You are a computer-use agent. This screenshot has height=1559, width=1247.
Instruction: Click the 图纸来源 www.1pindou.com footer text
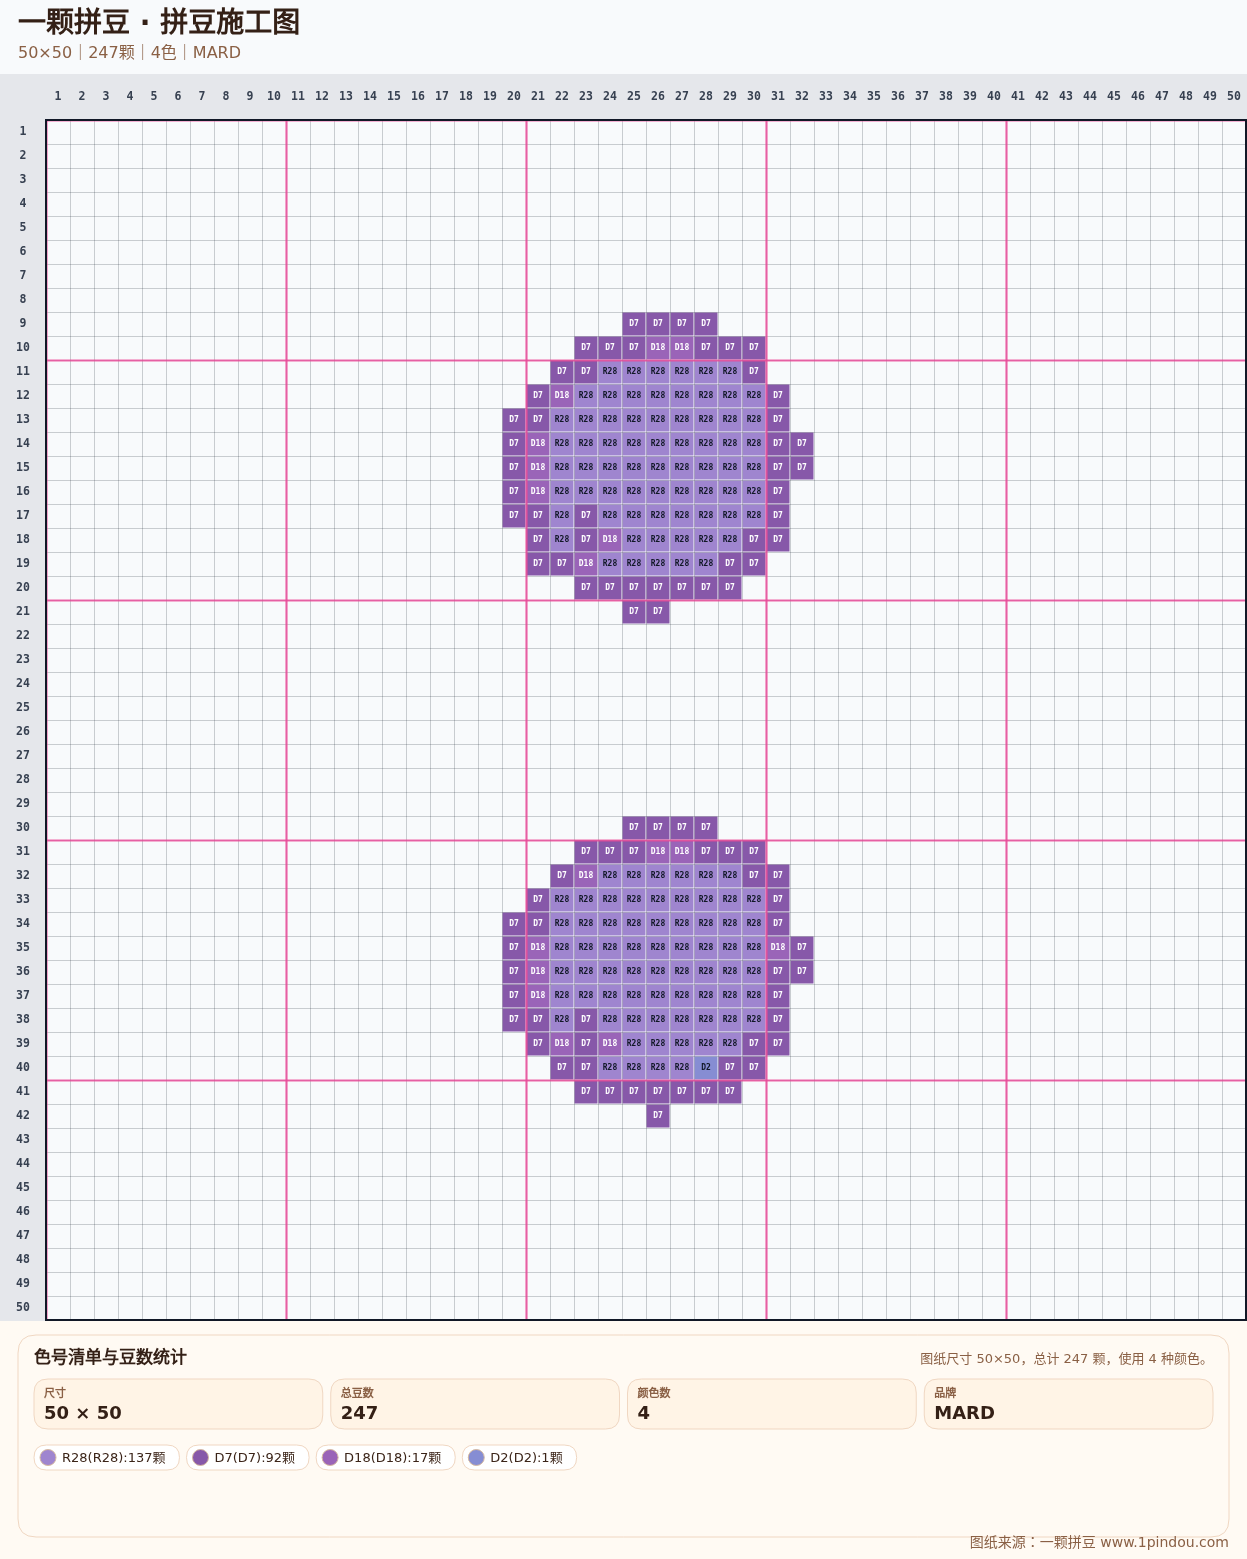[1099, 1542]
